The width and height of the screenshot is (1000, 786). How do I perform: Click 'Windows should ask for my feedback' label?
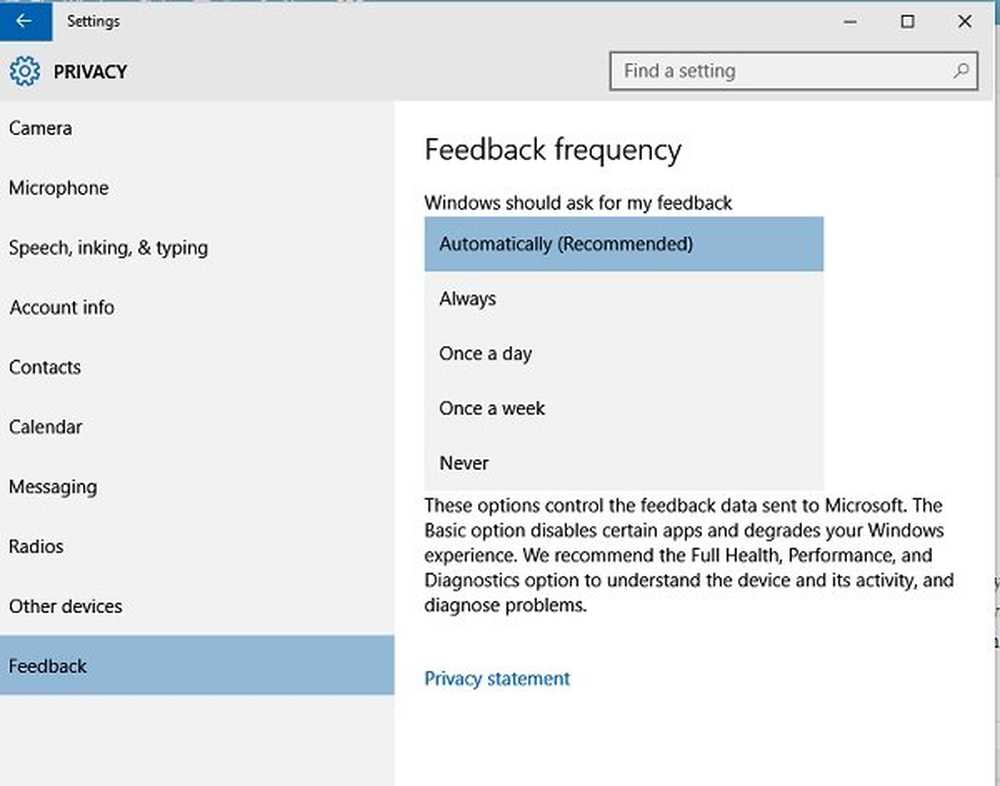578,203
